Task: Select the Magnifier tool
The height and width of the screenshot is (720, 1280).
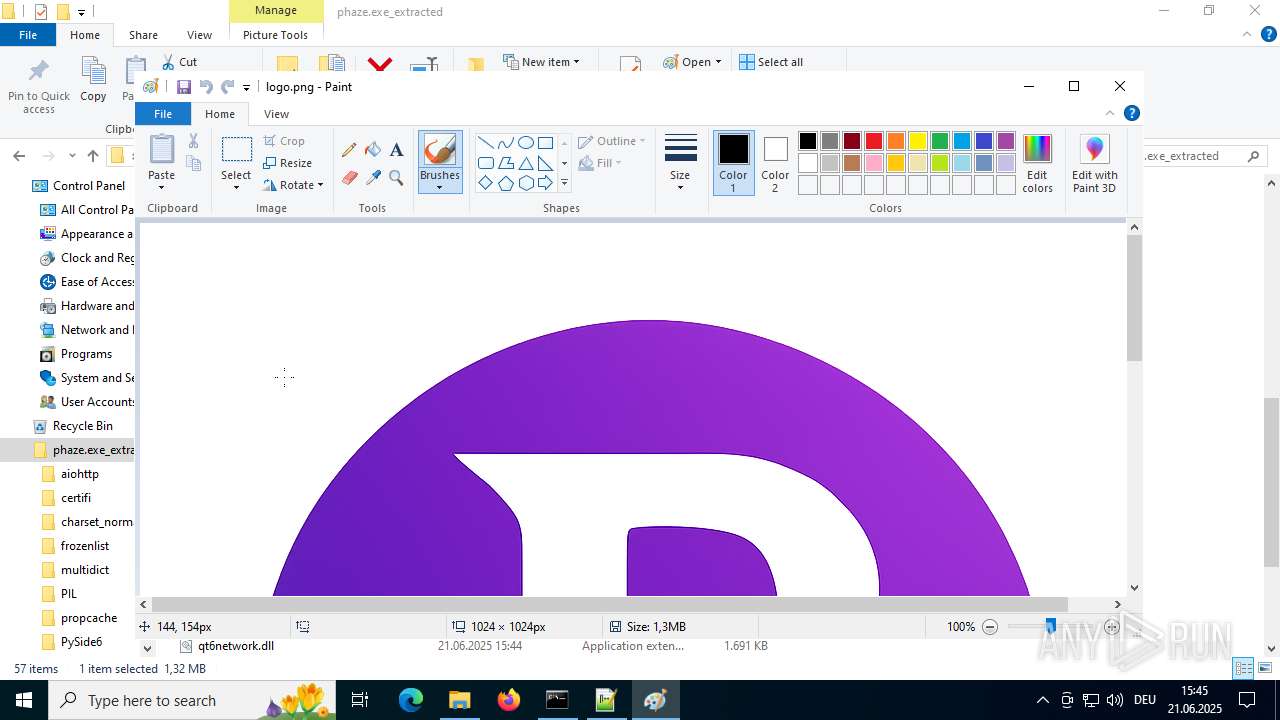Action: pyautogui.click(x=396, y=178)
